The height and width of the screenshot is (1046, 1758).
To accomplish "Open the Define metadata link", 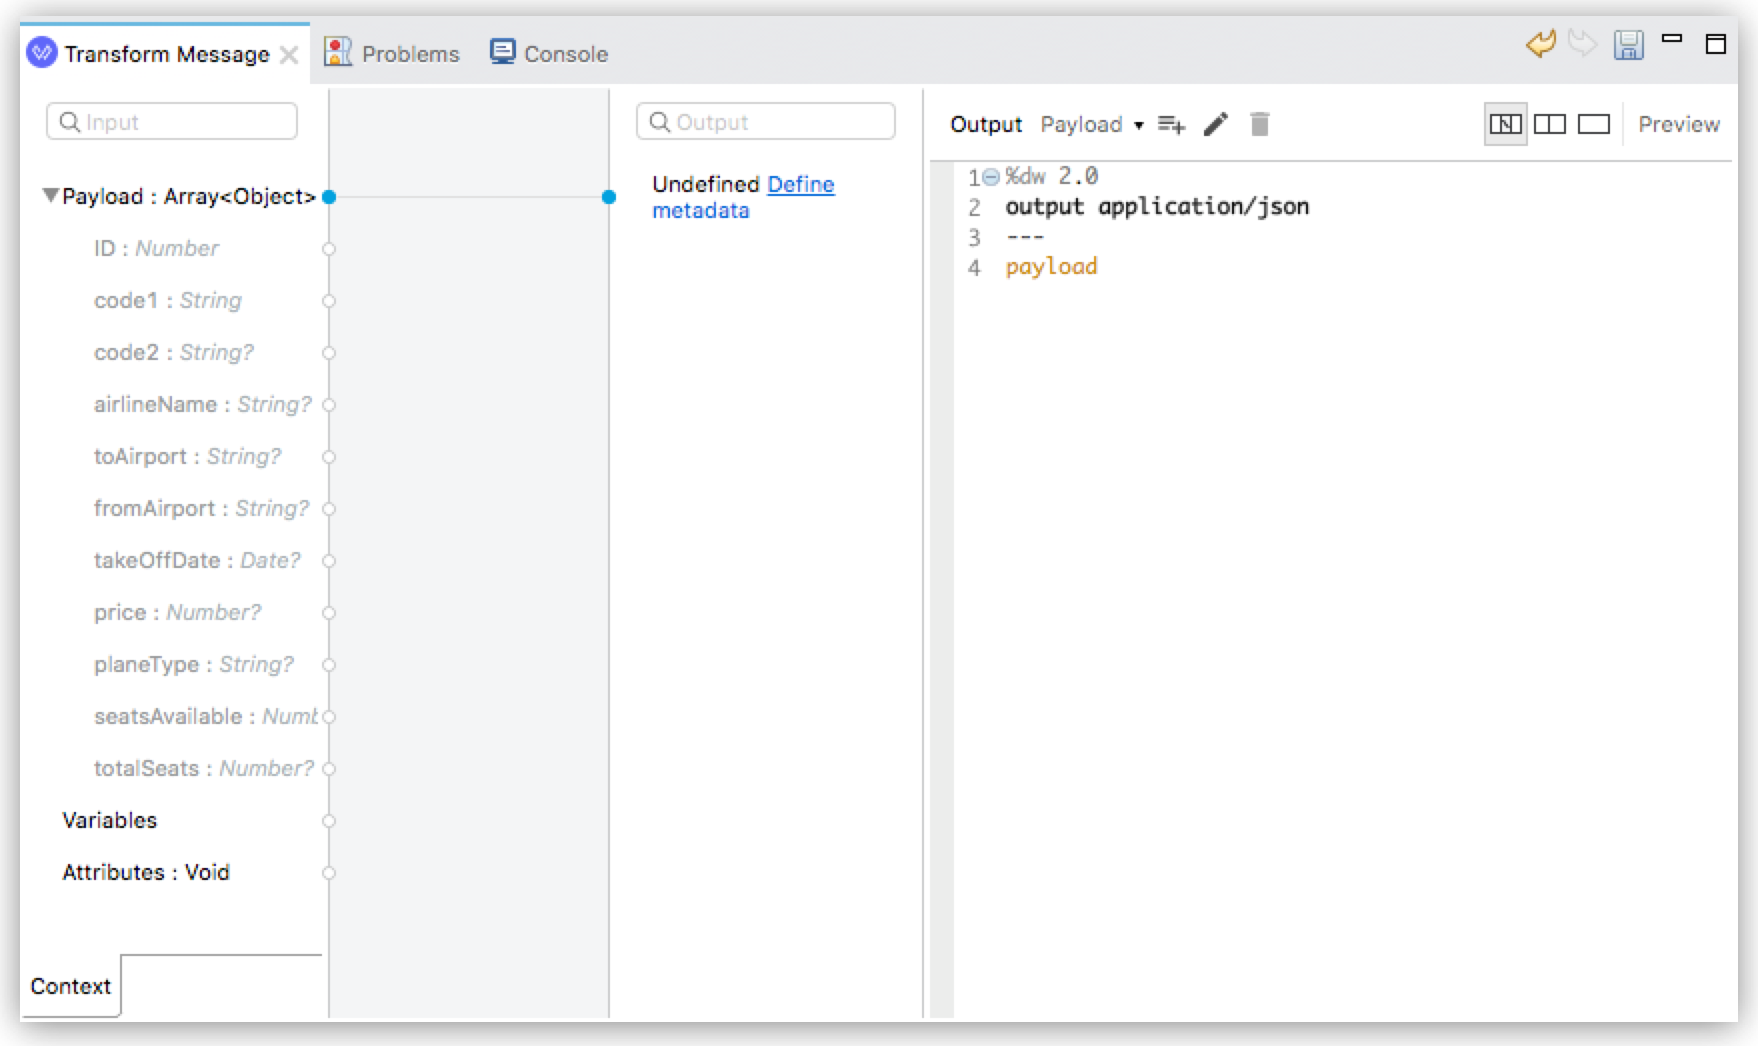I will (x=800, y=184).
